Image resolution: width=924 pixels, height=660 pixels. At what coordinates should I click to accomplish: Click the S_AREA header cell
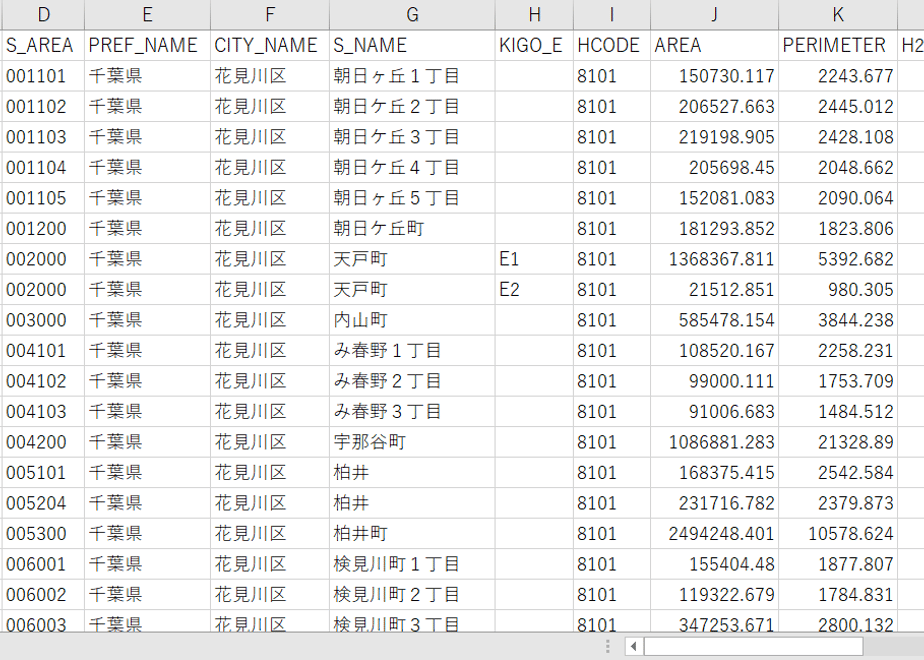(43, 45)
